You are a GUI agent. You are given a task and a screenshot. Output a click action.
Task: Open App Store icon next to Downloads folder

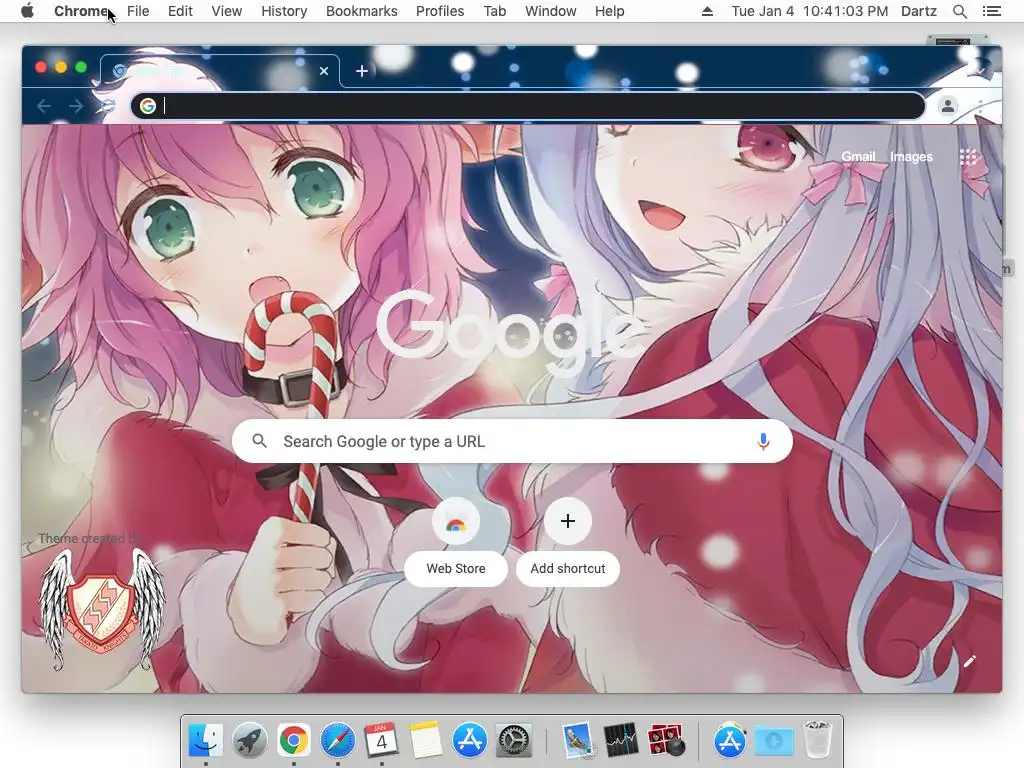coord(729,741)
